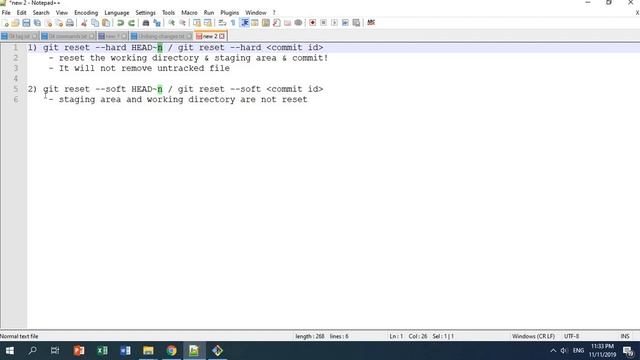640x360 pixels.
Task: Open Chrome from the taskbar
Action: 171,351
